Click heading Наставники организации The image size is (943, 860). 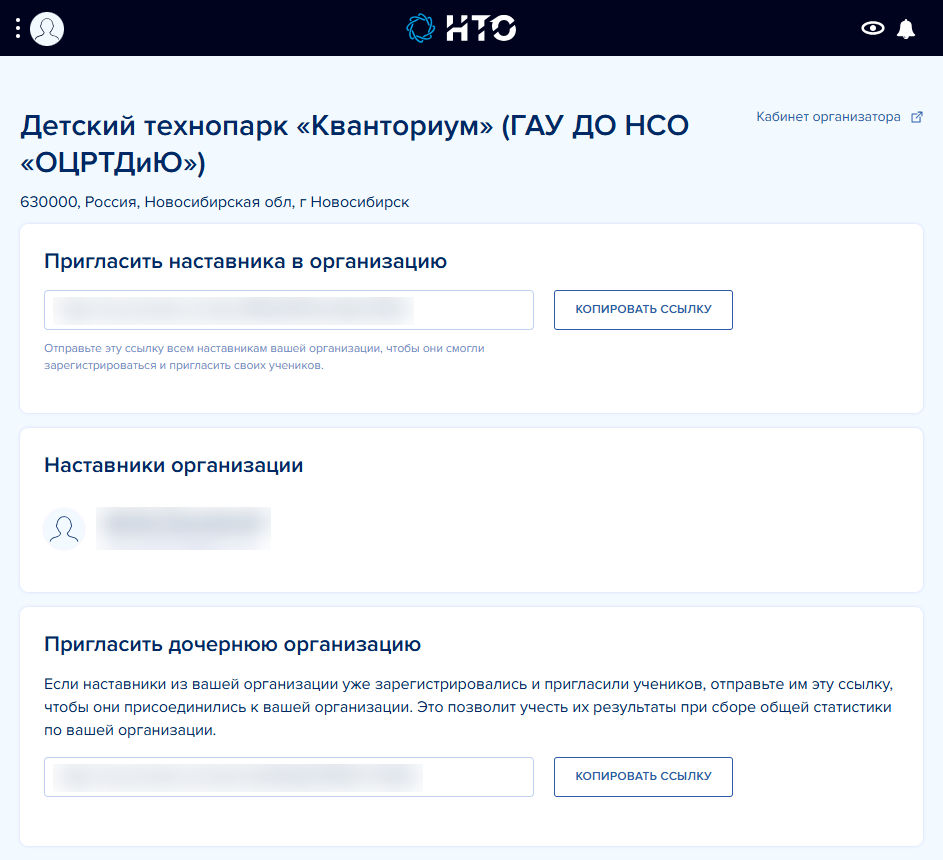coord(174,465)
